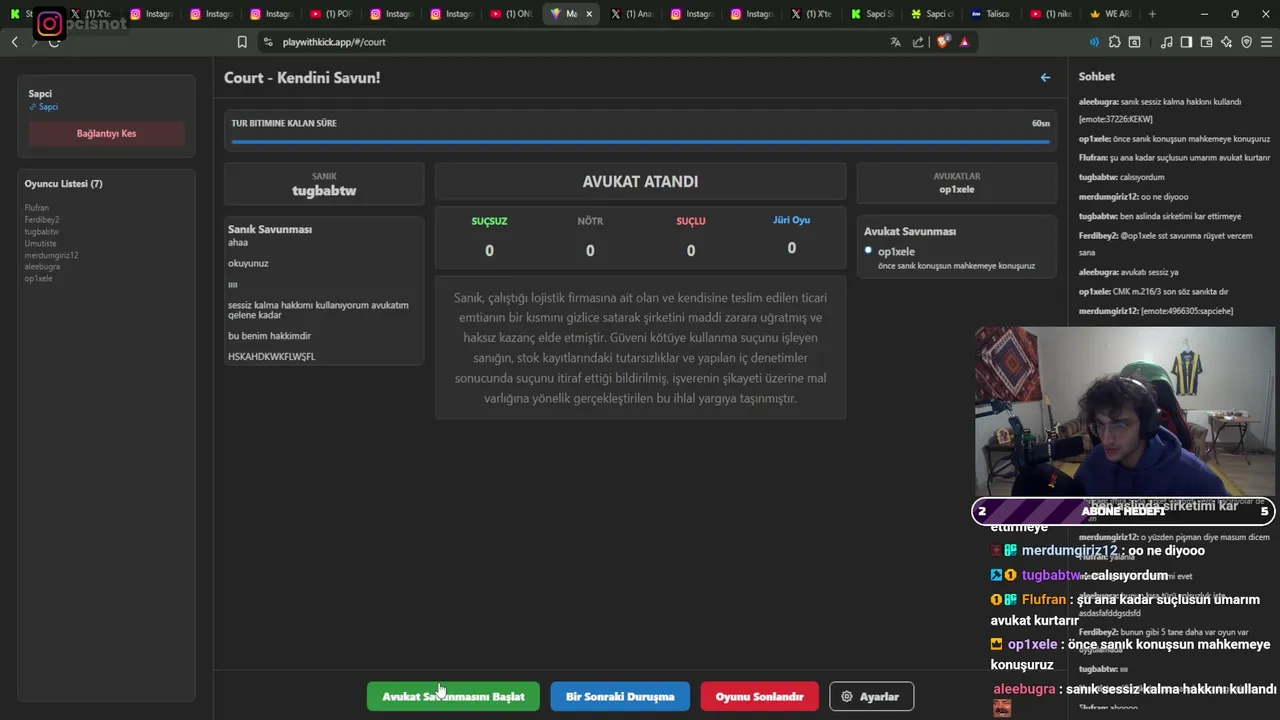Click the link icon beside Sapci
Viewport: 1280px width, 720px height.
click(32, 107)
